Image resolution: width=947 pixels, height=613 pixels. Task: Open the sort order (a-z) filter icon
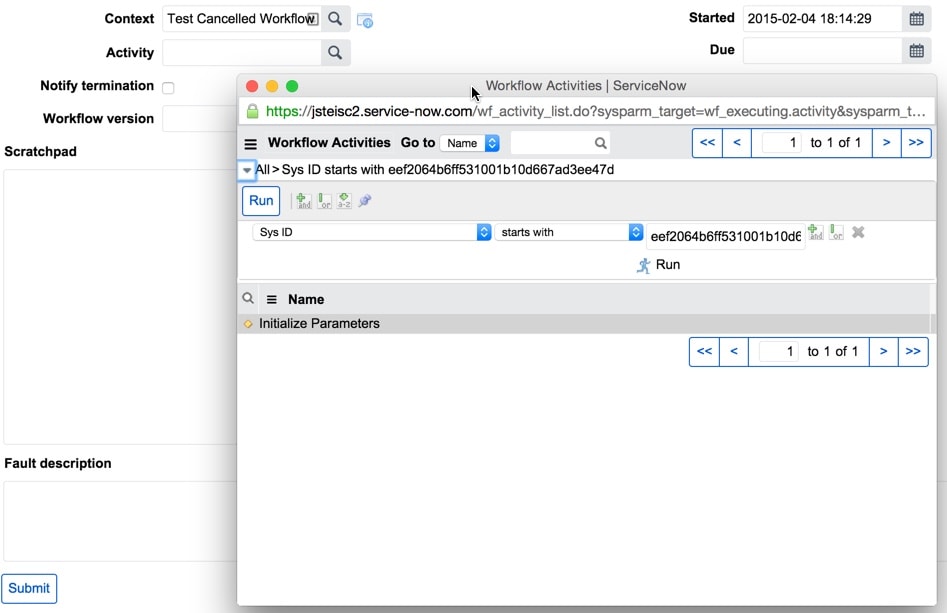tap(343, 200)
